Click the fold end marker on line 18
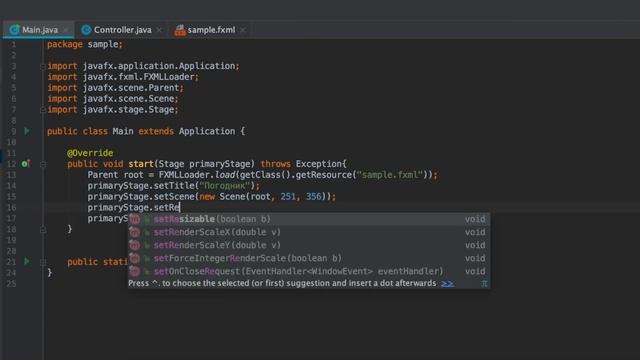 [x=42, y=230]
